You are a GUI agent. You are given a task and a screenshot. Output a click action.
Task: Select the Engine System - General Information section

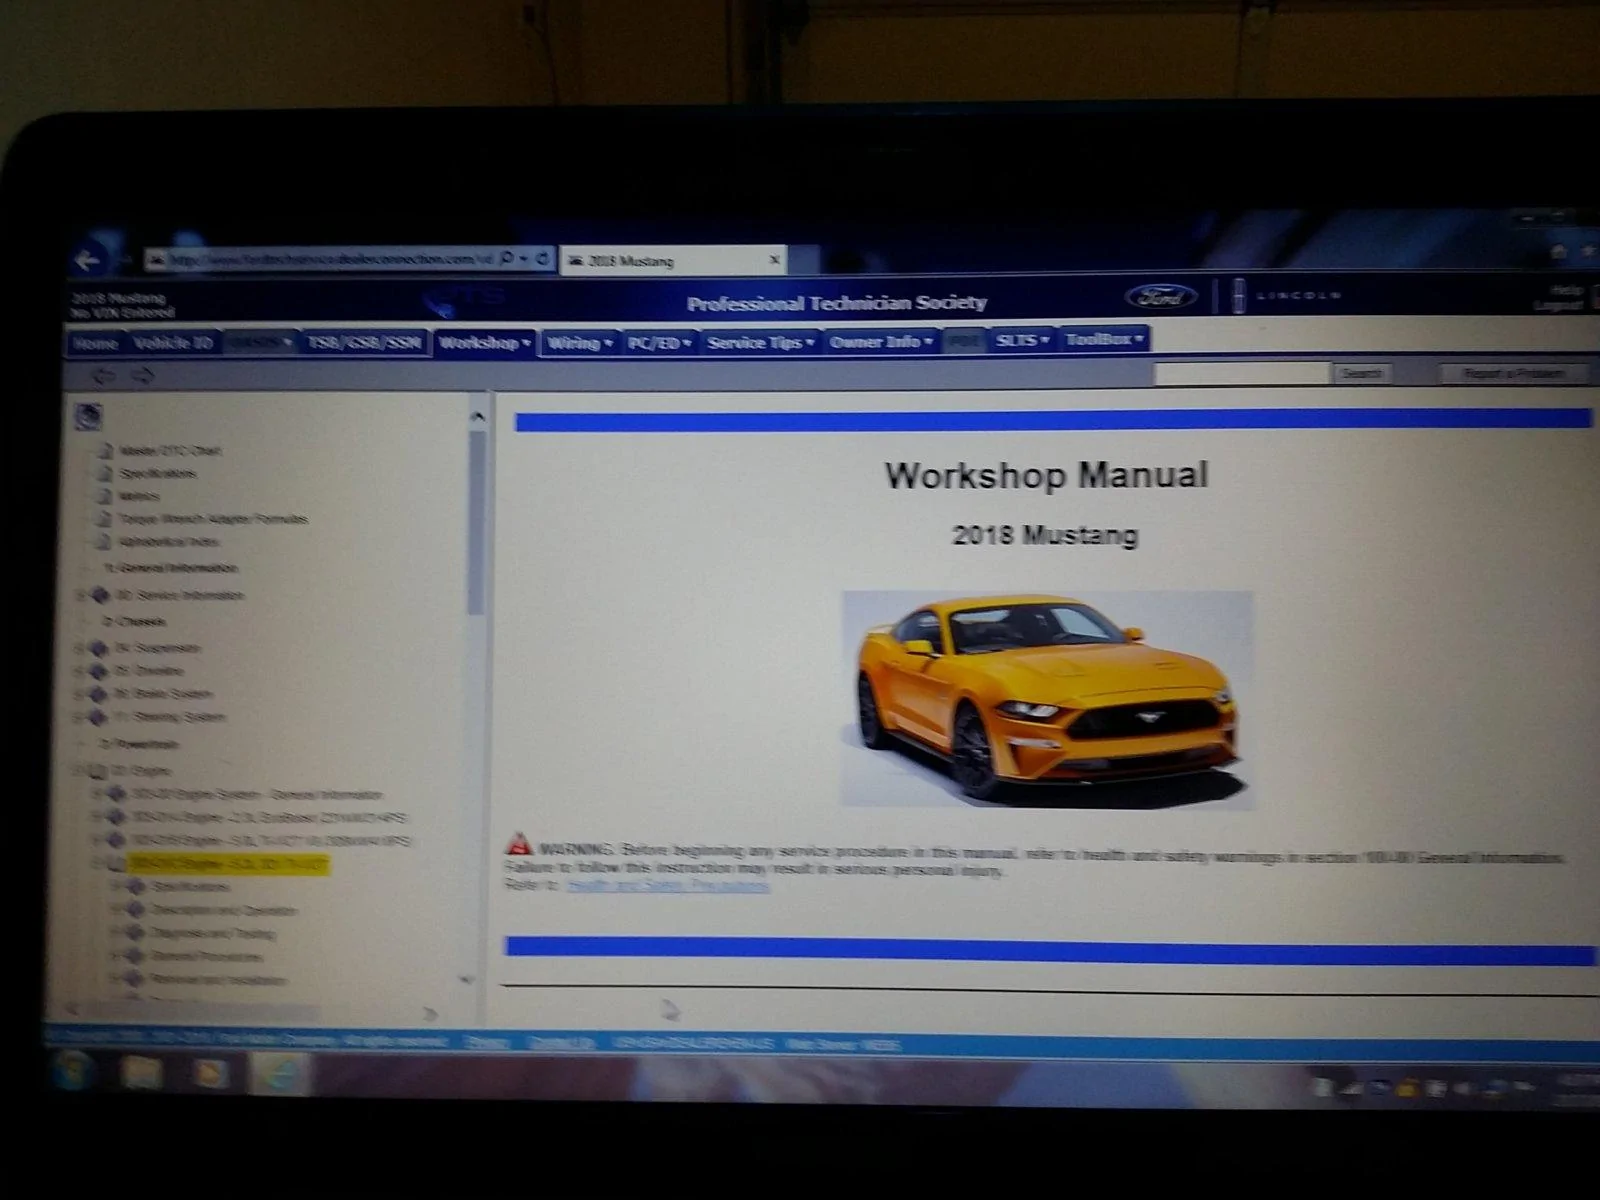click(257, 794)
